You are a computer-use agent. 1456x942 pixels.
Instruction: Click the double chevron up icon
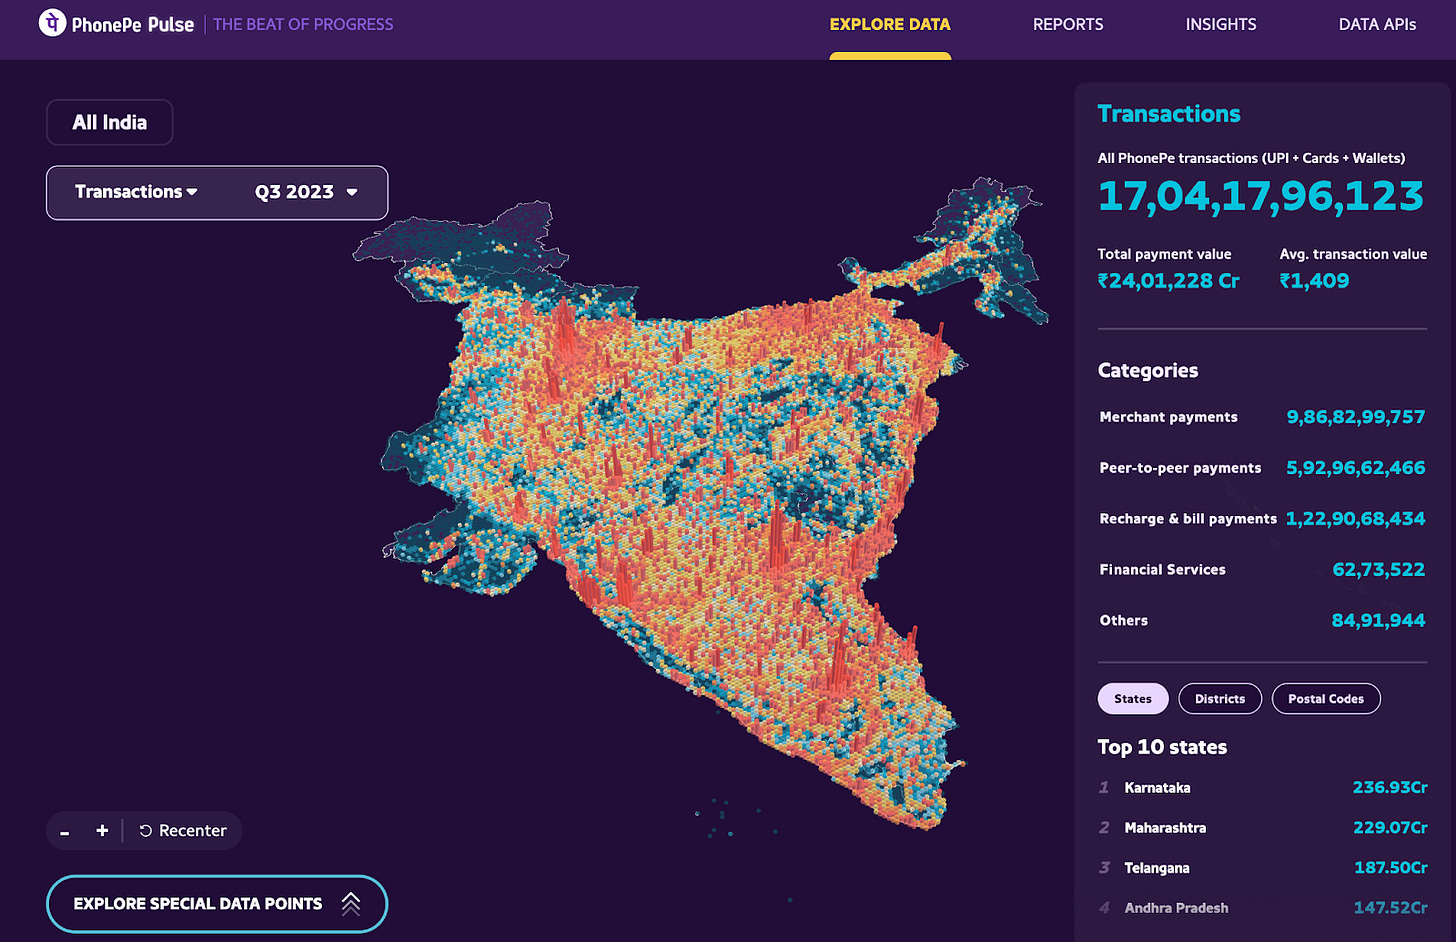pyautogui.click(x=351, y=904)
